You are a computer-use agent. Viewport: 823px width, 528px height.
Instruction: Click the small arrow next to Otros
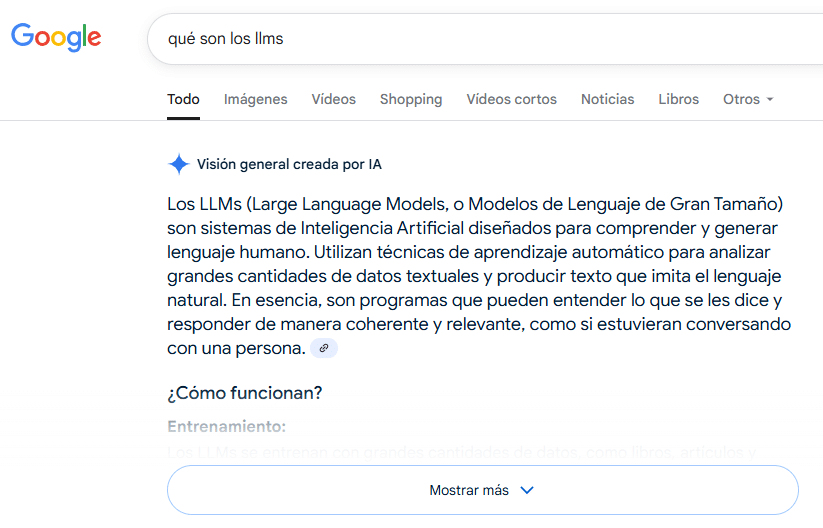770,100
